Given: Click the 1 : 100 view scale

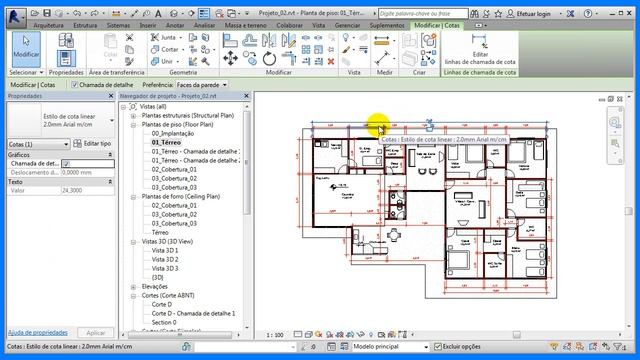Looking at the screenshot, I should tap(275, 335).
